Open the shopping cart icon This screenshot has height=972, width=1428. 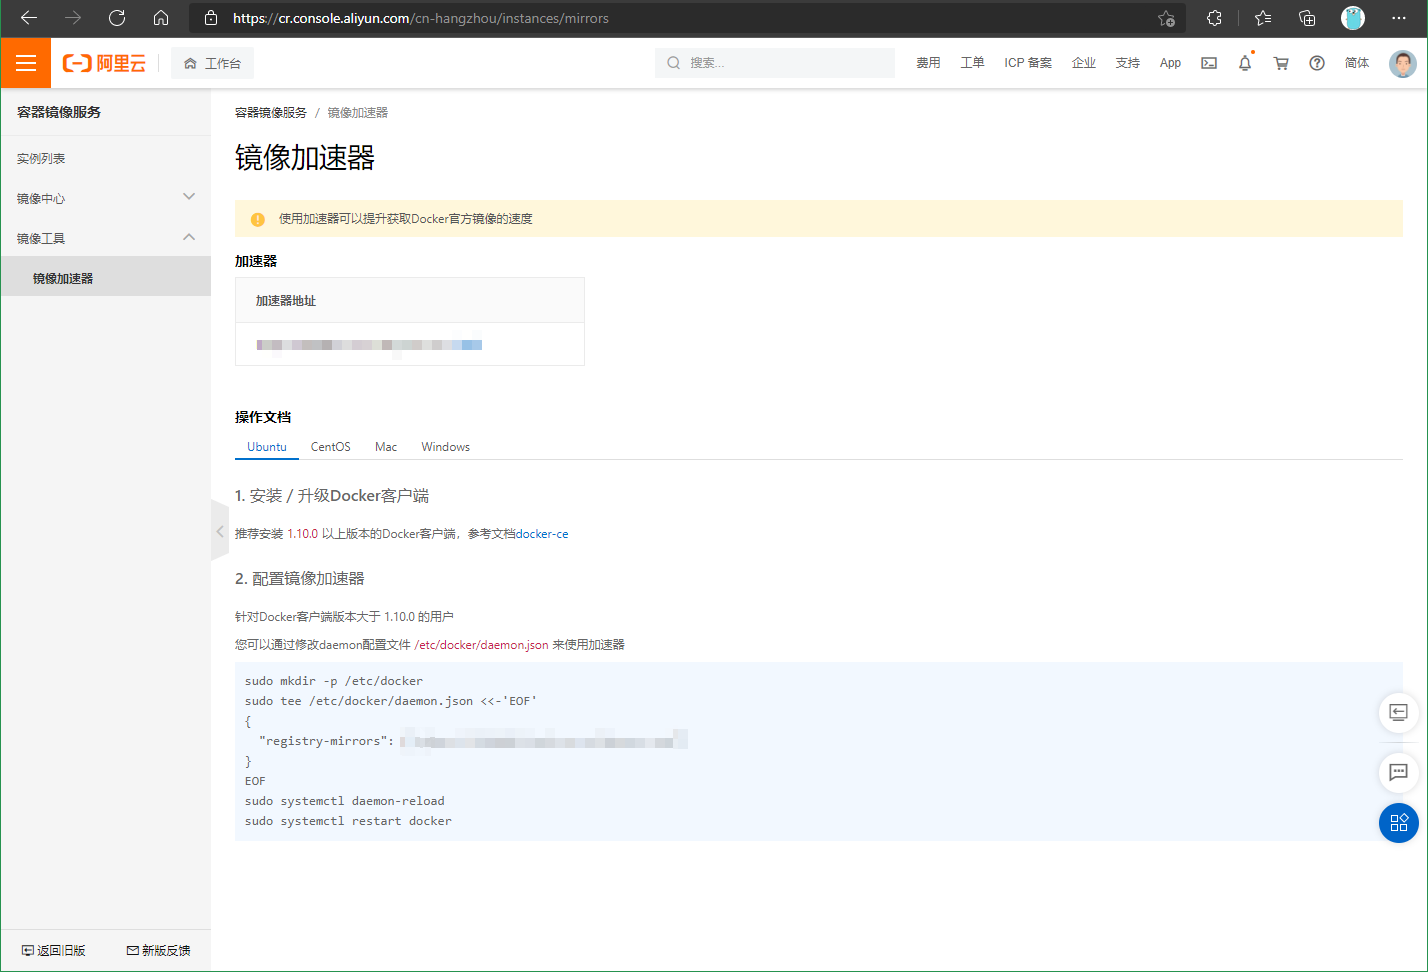[x=1280, y=62]
